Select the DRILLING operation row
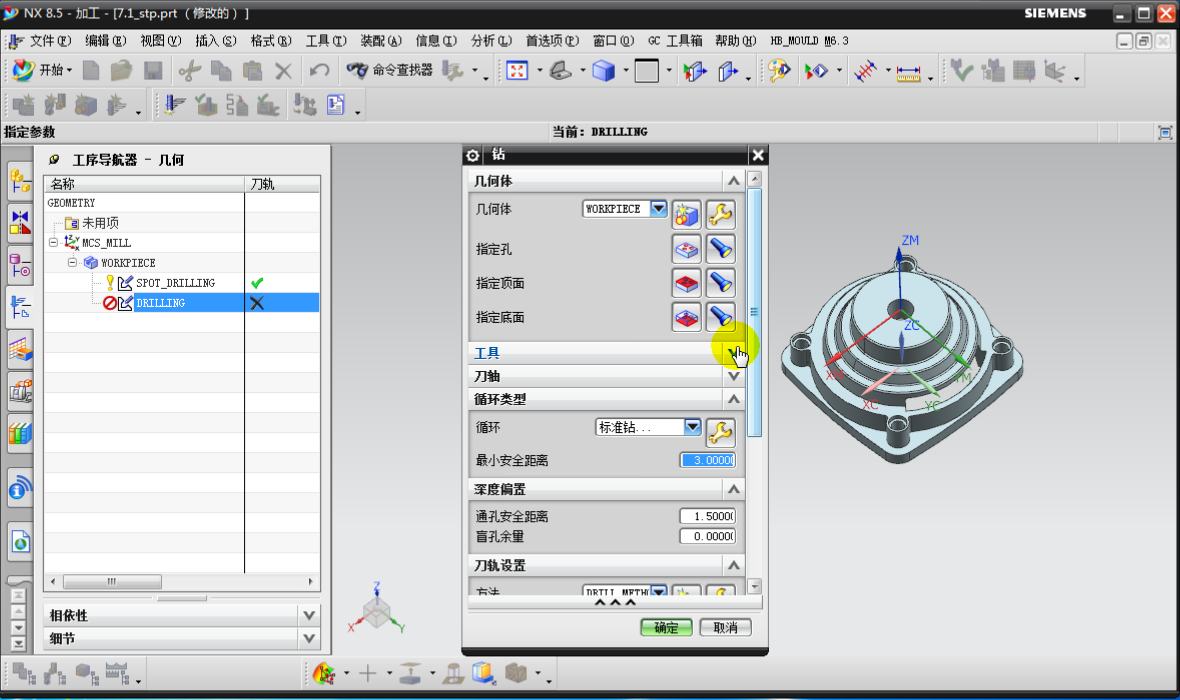This screenshot has height=700, width=1180. click(182, 303)
